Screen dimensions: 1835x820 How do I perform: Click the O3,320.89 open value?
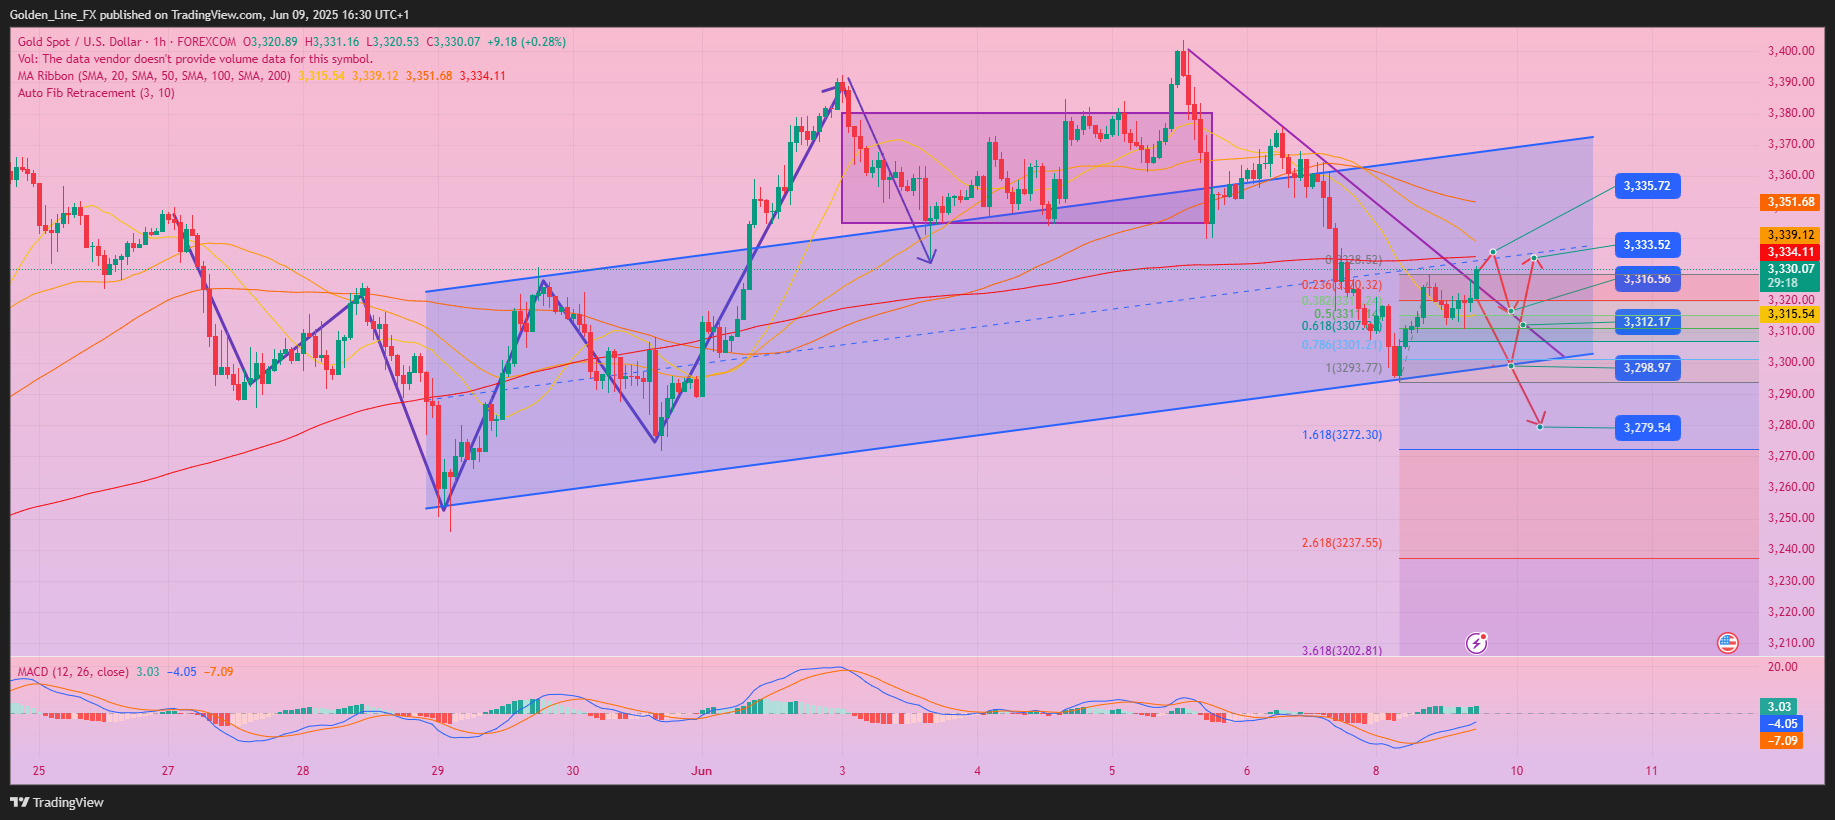(270, 42)
